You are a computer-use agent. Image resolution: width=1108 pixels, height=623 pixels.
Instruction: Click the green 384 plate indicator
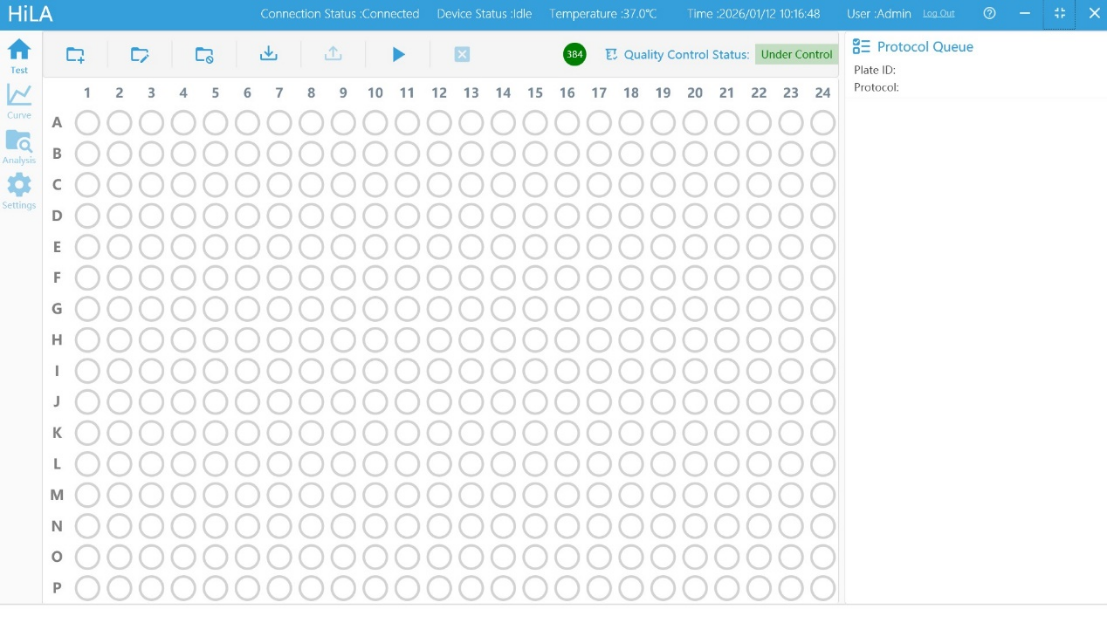point(574,55)
